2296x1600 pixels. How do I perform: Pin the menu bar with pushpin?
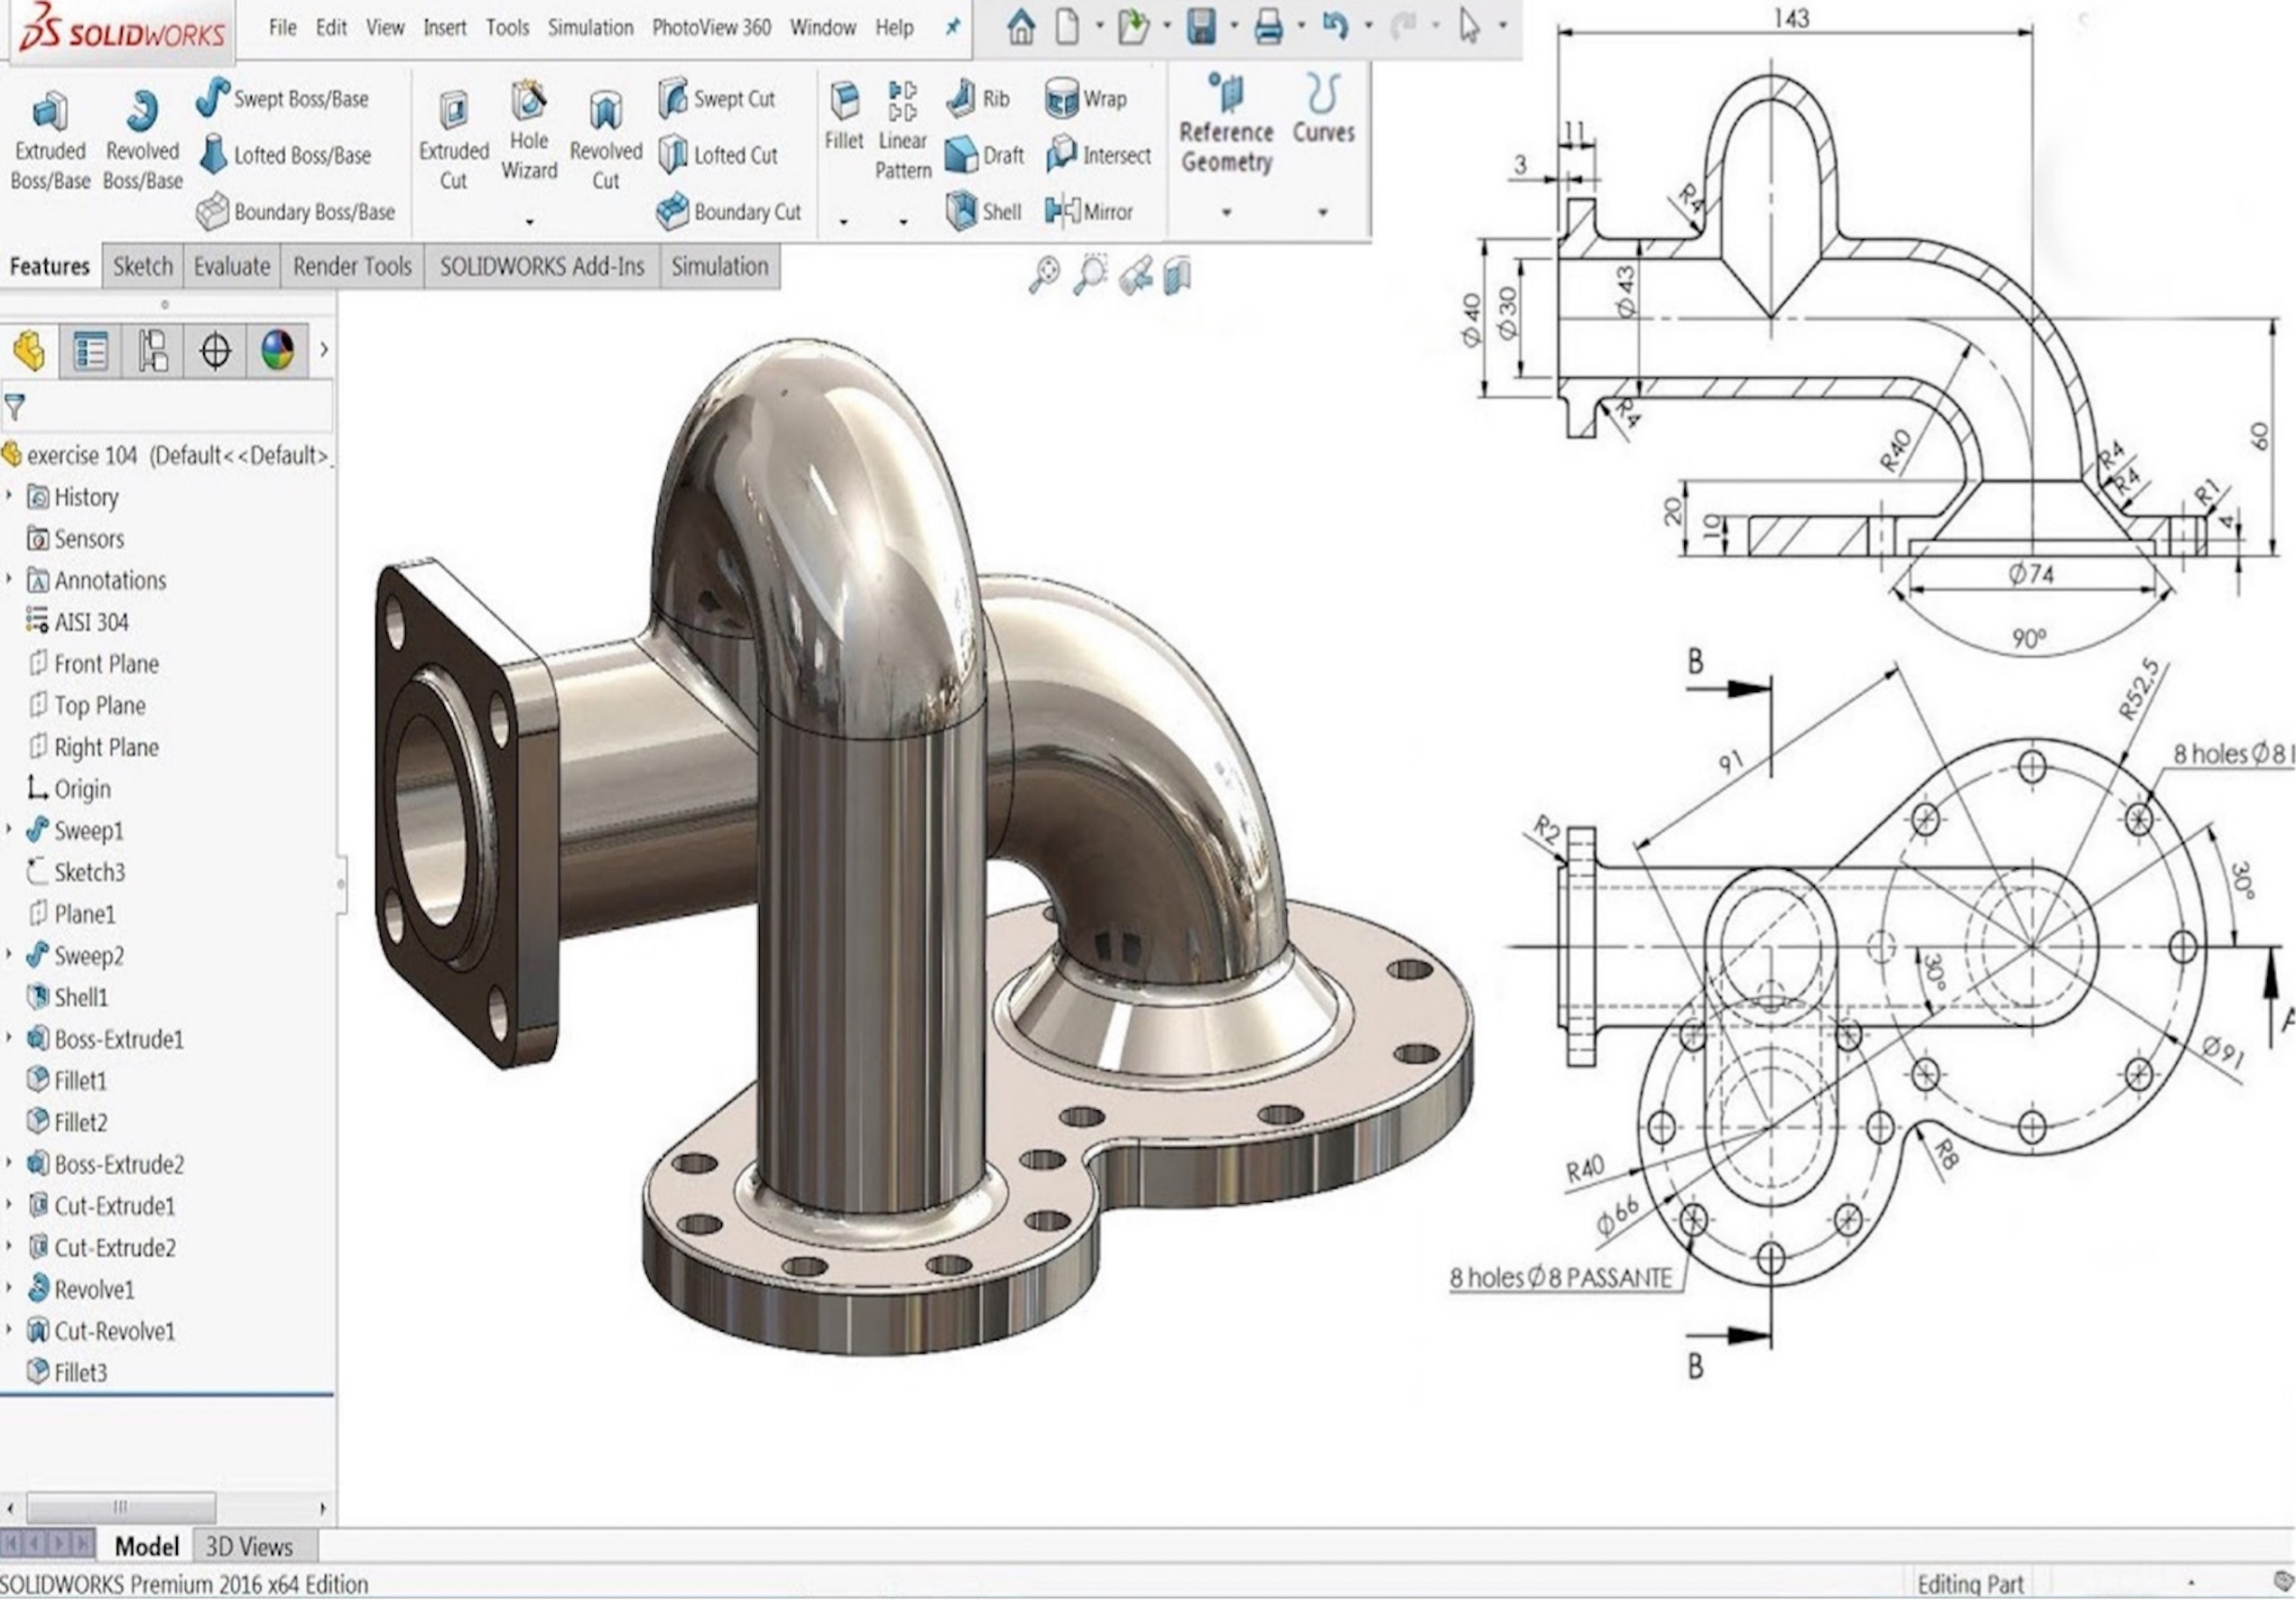tap(952, 27)
